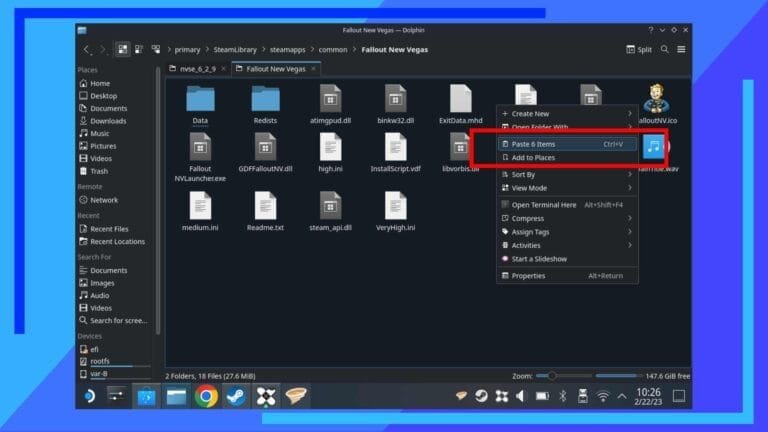Viewport: 768px width, 432px height.
Task: Expand the Compress submenu
Action: [567, 218]
